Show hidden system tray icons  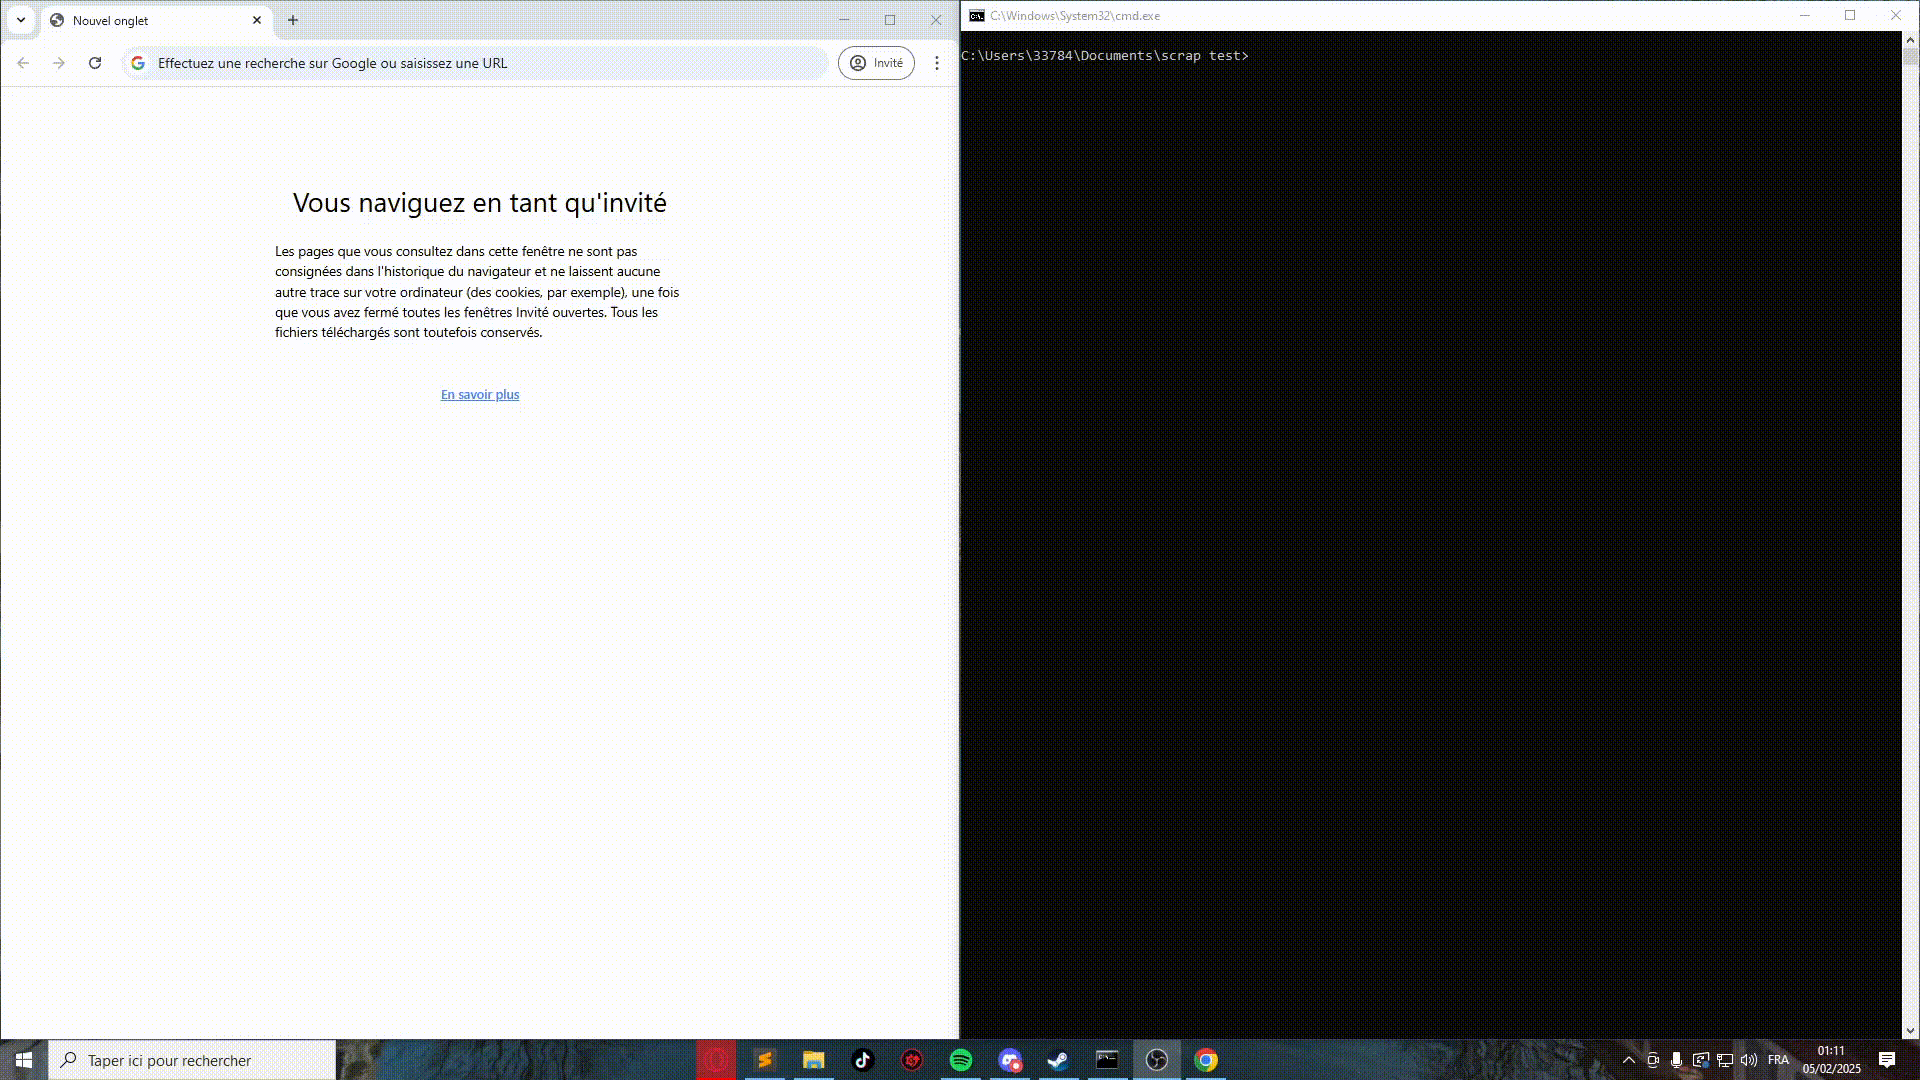[1628, 1060]
